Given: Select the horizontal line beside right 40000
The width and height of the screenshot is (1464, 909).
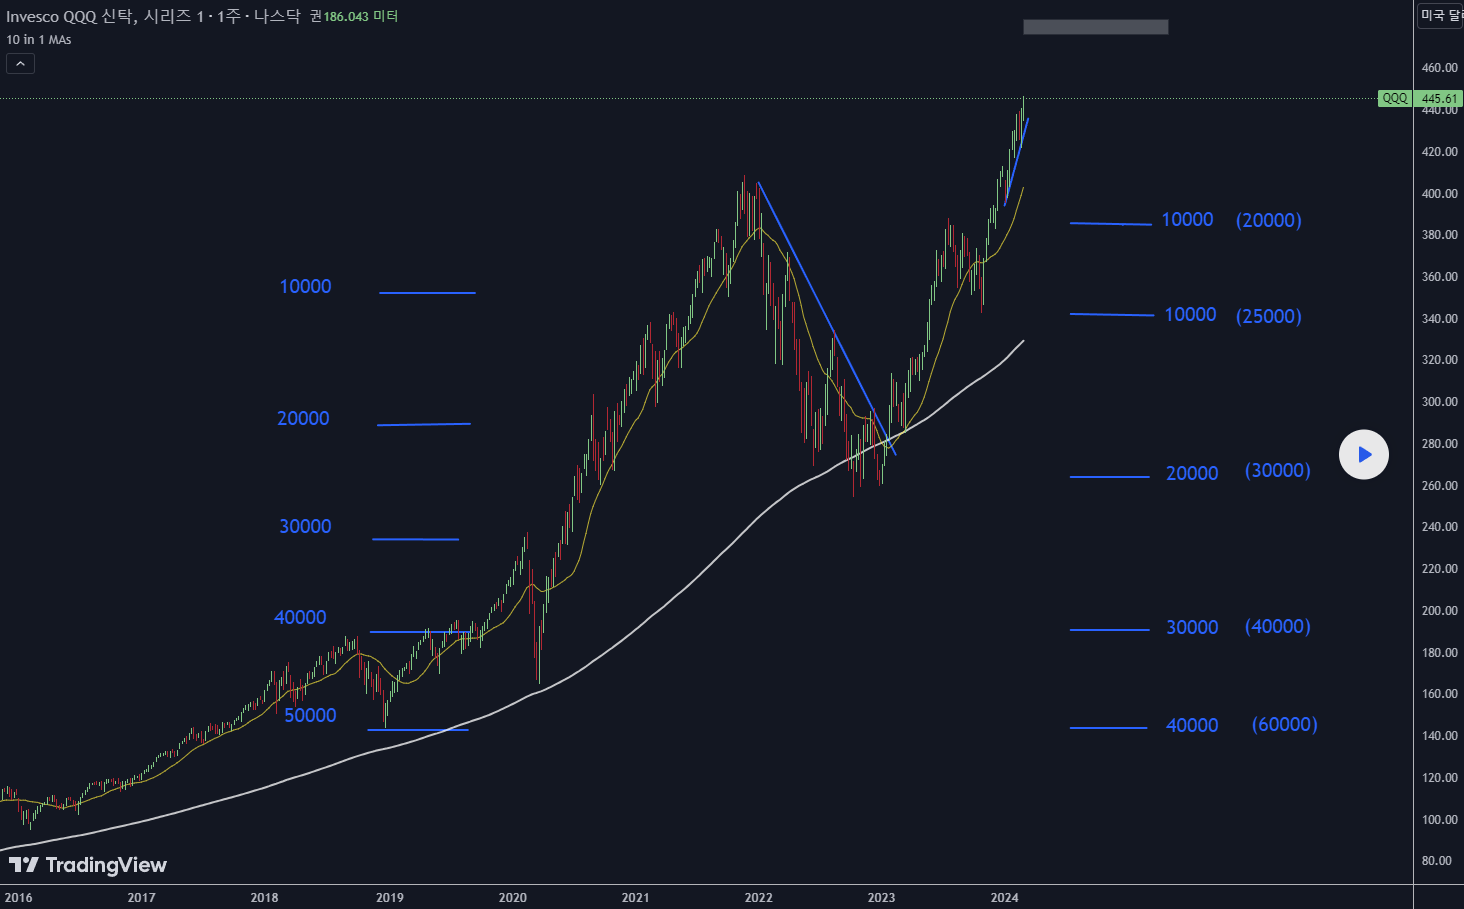Looking at the screenshot, I should pyautogui.click(x=1108, y=728).
